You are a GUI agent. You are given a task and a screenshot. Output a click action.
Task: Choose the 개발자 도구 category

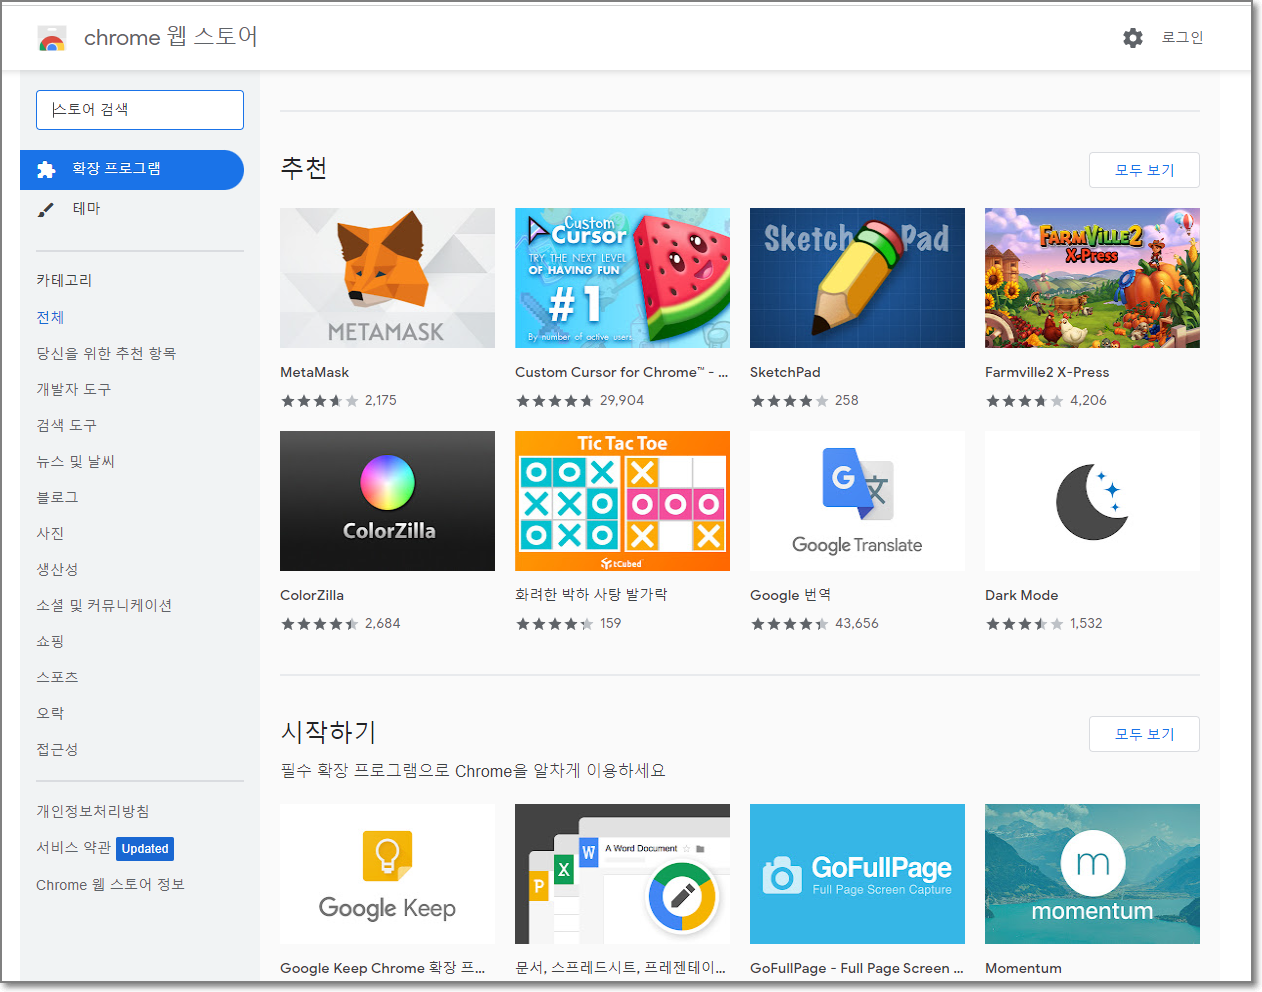(73, 389)
